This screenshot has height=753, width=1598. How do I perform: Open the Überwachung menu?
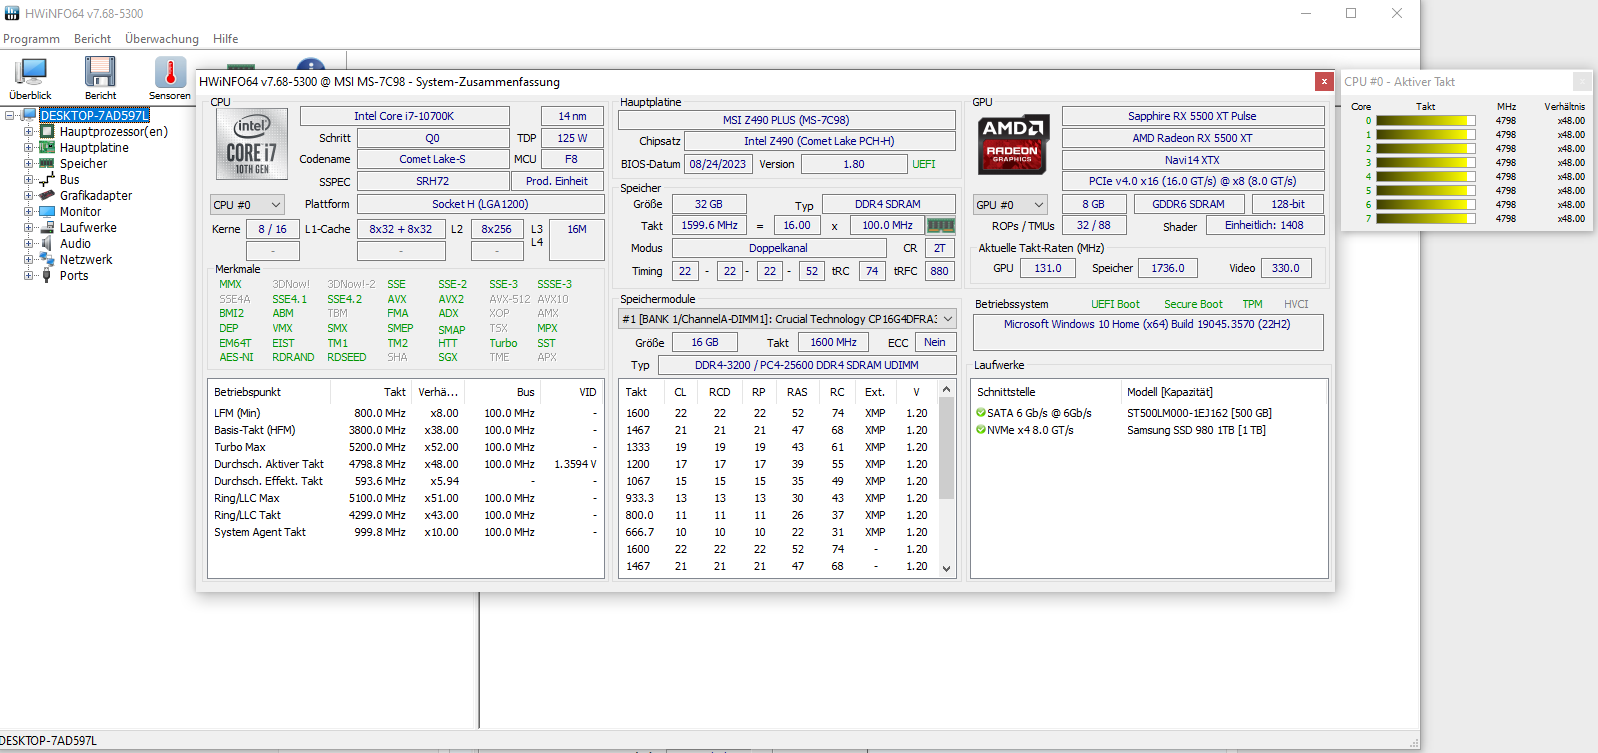[x=162, y=39]
